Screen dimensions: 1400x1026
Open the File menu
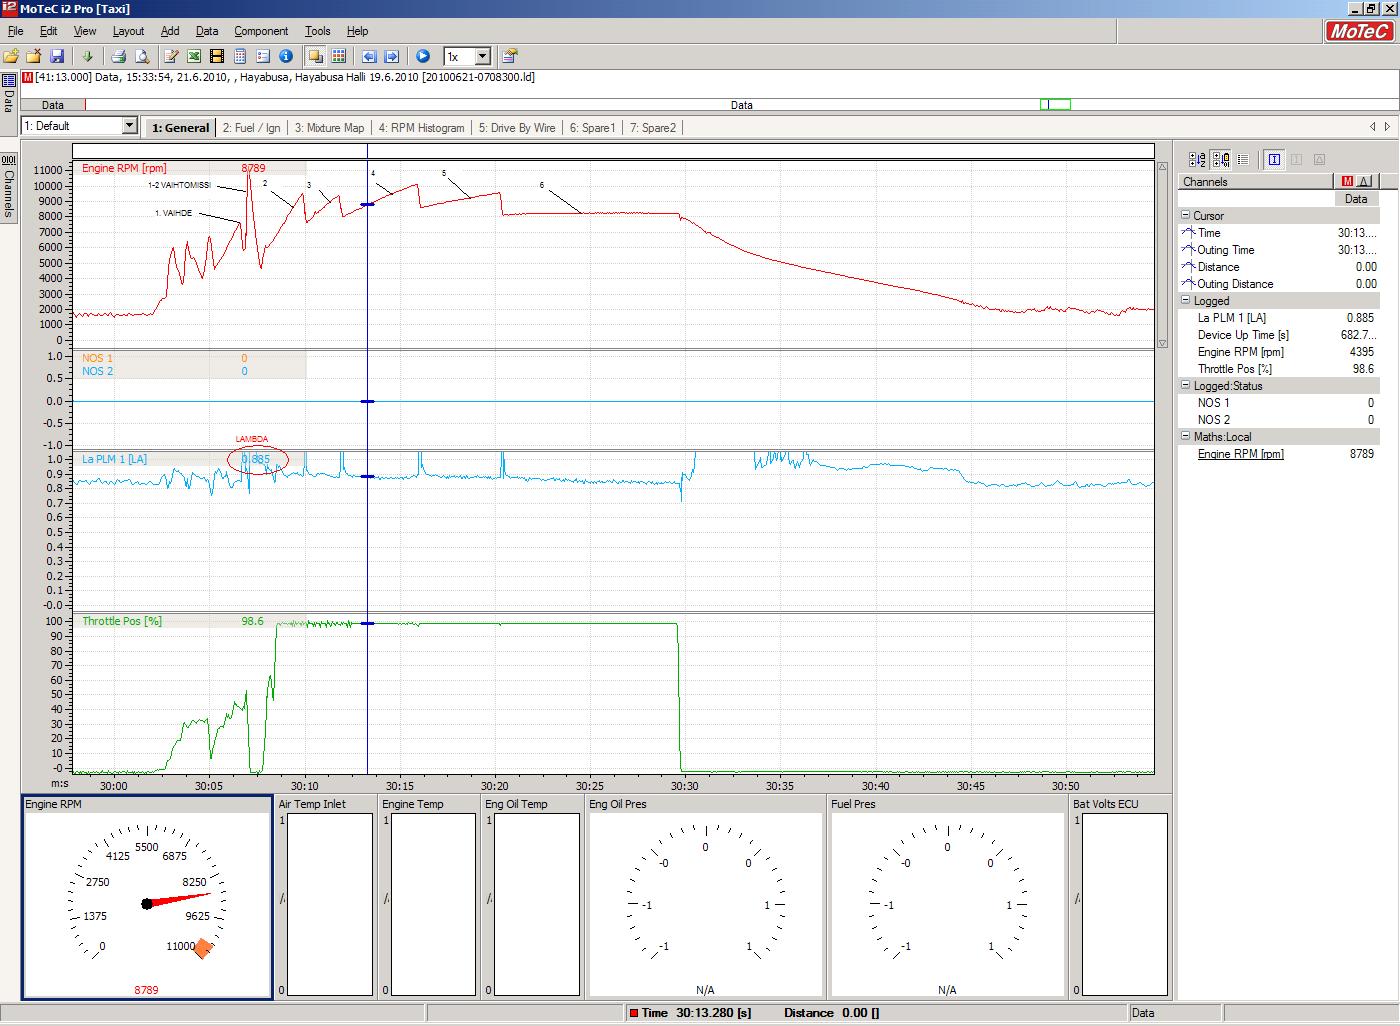point(15,31)
